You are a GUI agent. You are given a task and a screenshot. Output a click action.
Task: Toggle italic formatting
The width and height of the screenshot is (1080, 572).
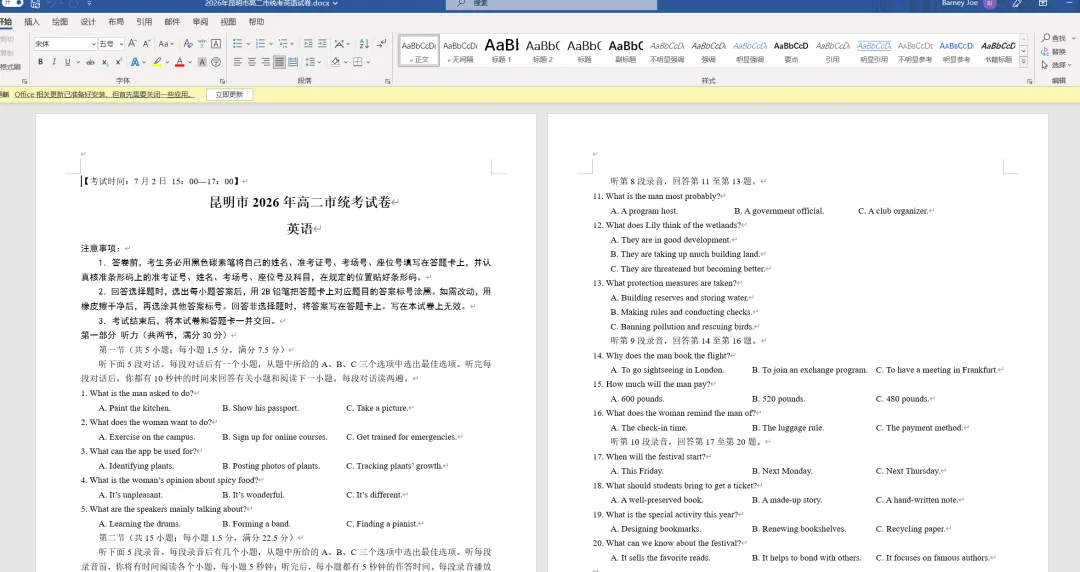[x=54, y=62]
